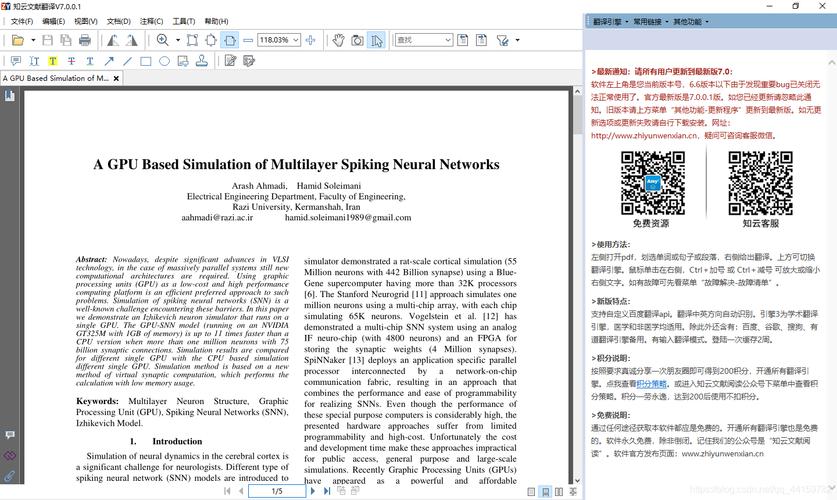The image size is (837, 500).
Task: Click the 积分策略 link
Action: pos(651,384)
